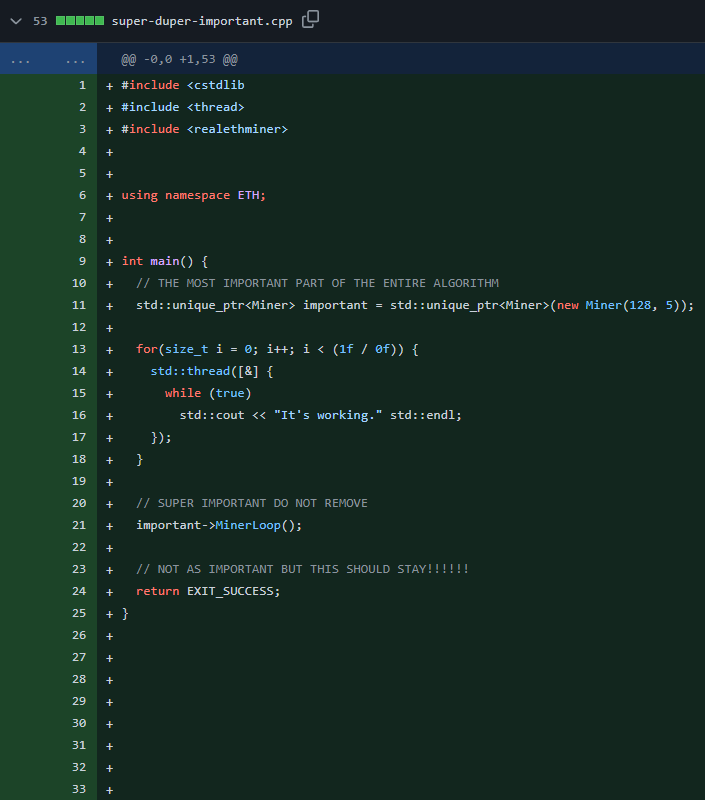
Task: Click the plus marker on line 24
Action: point(109,592)
